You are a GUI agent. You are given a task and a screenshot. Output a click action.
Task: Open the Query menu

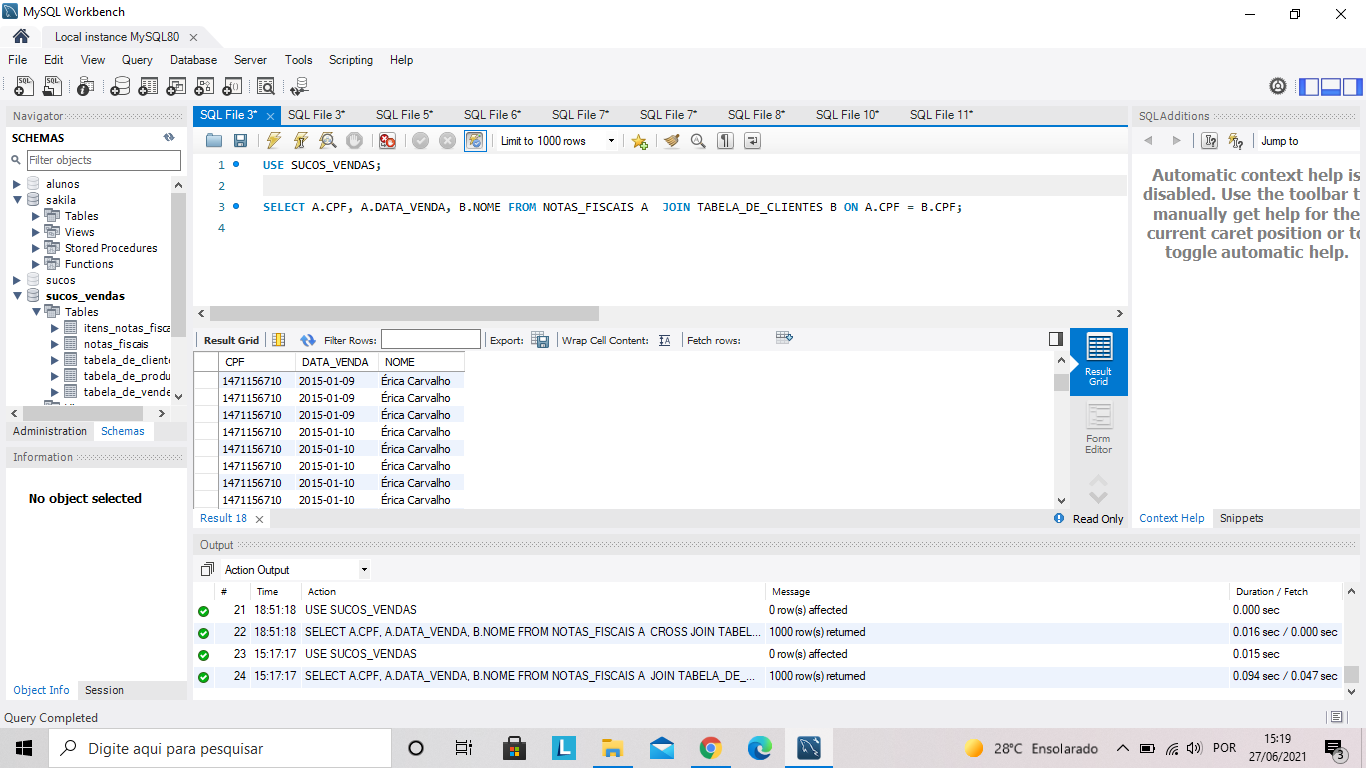click(137, 60)
